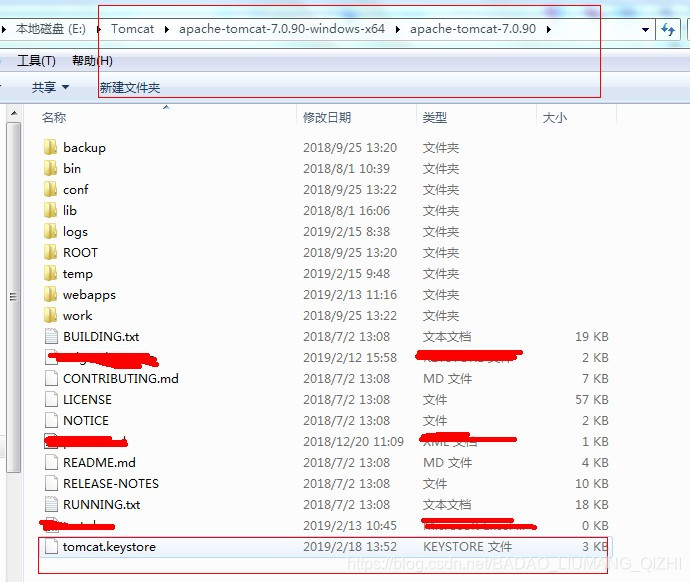Sort by 修改日期 column header
The width and height of the screenshot is (690, 582).
(x=327, y=117)
